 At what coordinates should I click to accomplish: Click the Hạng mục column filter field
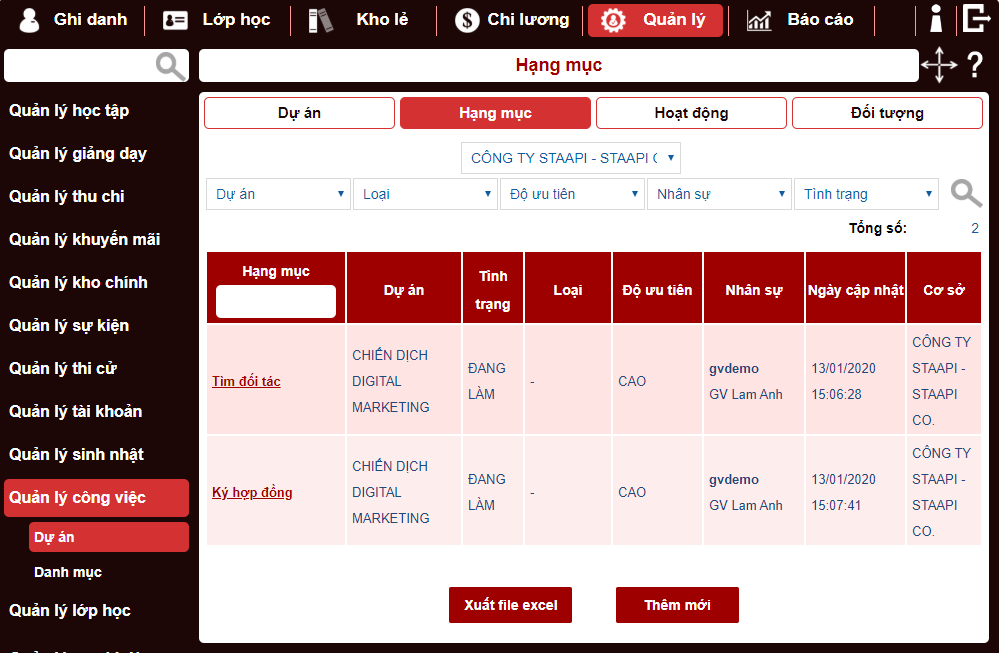point(276,301)
